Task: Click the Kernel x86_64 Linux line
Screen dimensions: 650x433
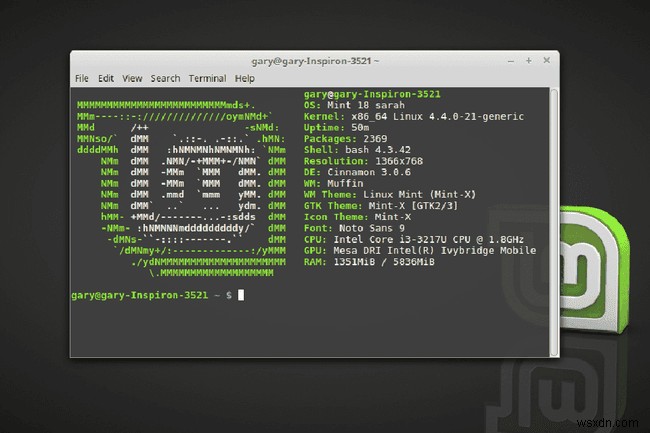Action: tap(414, 116)
